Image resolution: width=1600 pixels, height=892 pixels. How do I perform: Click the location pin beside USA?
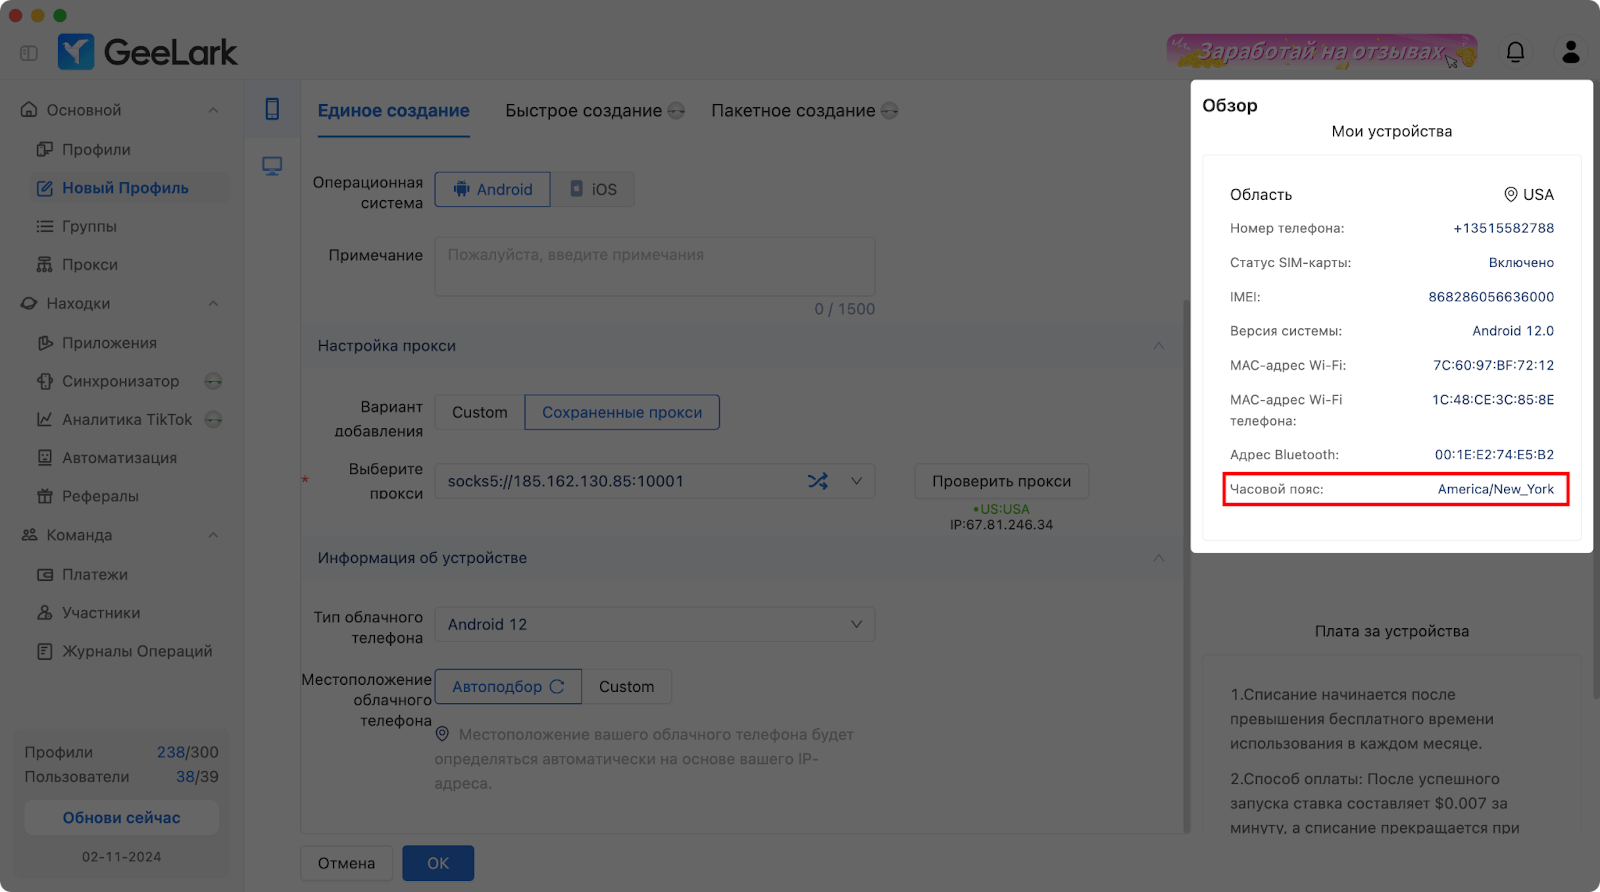point(1510,194)
